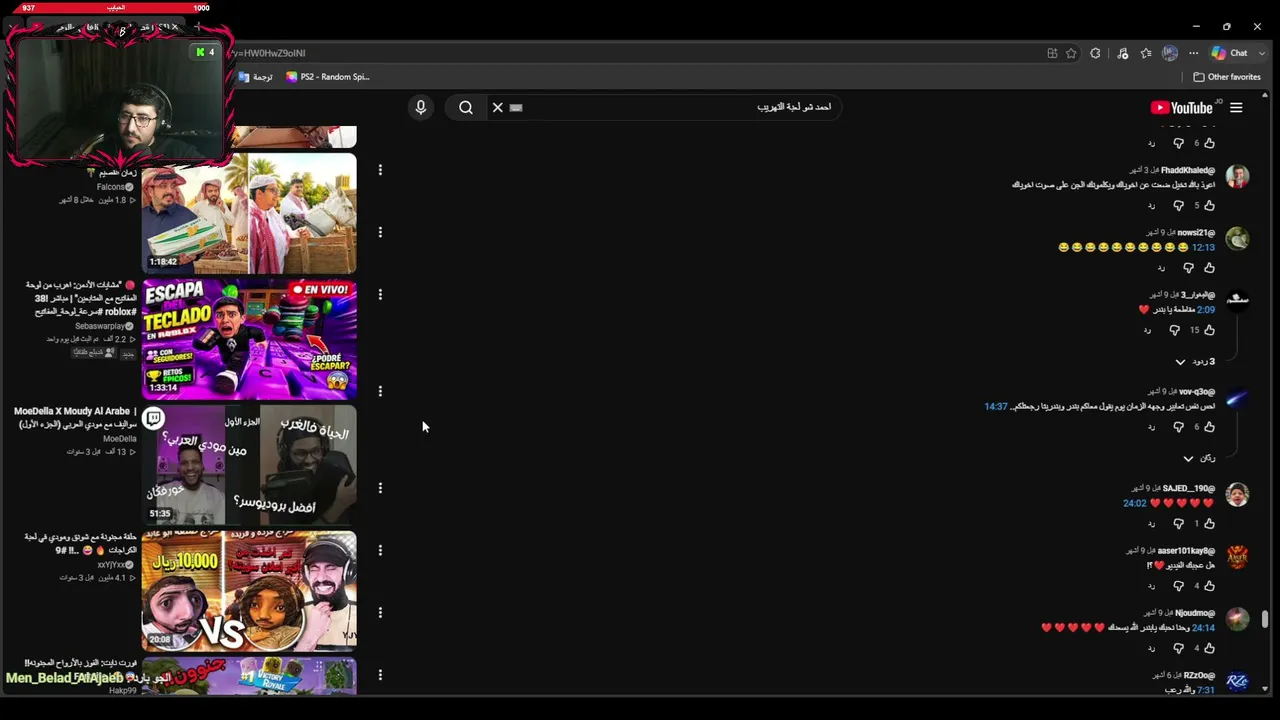This screenshot has width=1280, height=720.
Task: Open vov-q3o's channel avatar
Action: pos(1238,399)
